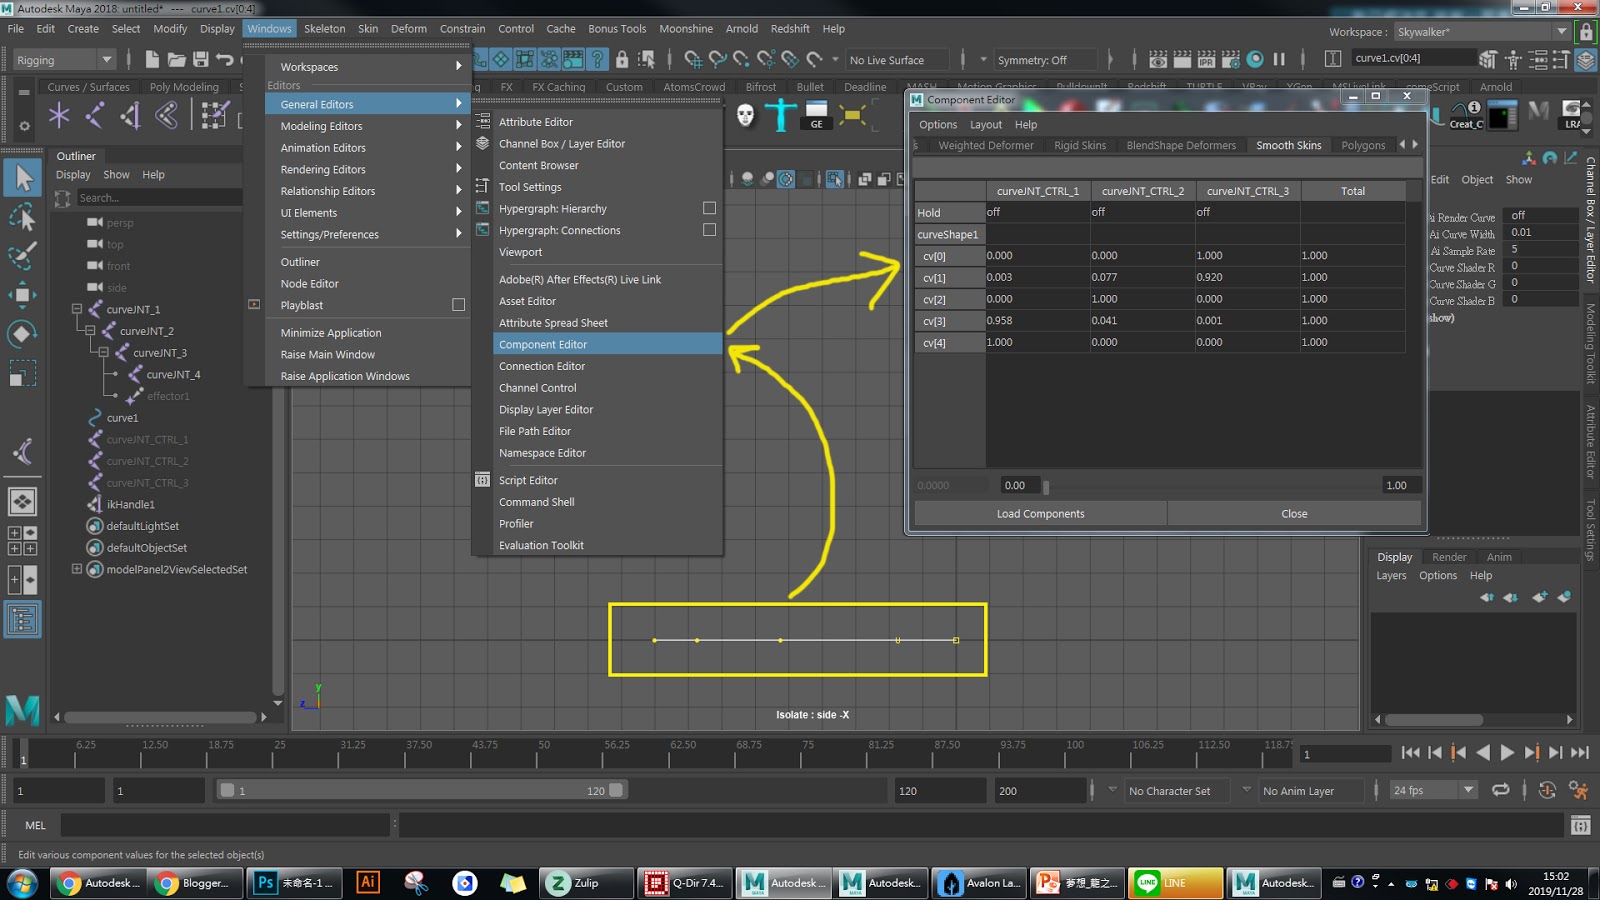Open the Render View icon

point(1157,59)
